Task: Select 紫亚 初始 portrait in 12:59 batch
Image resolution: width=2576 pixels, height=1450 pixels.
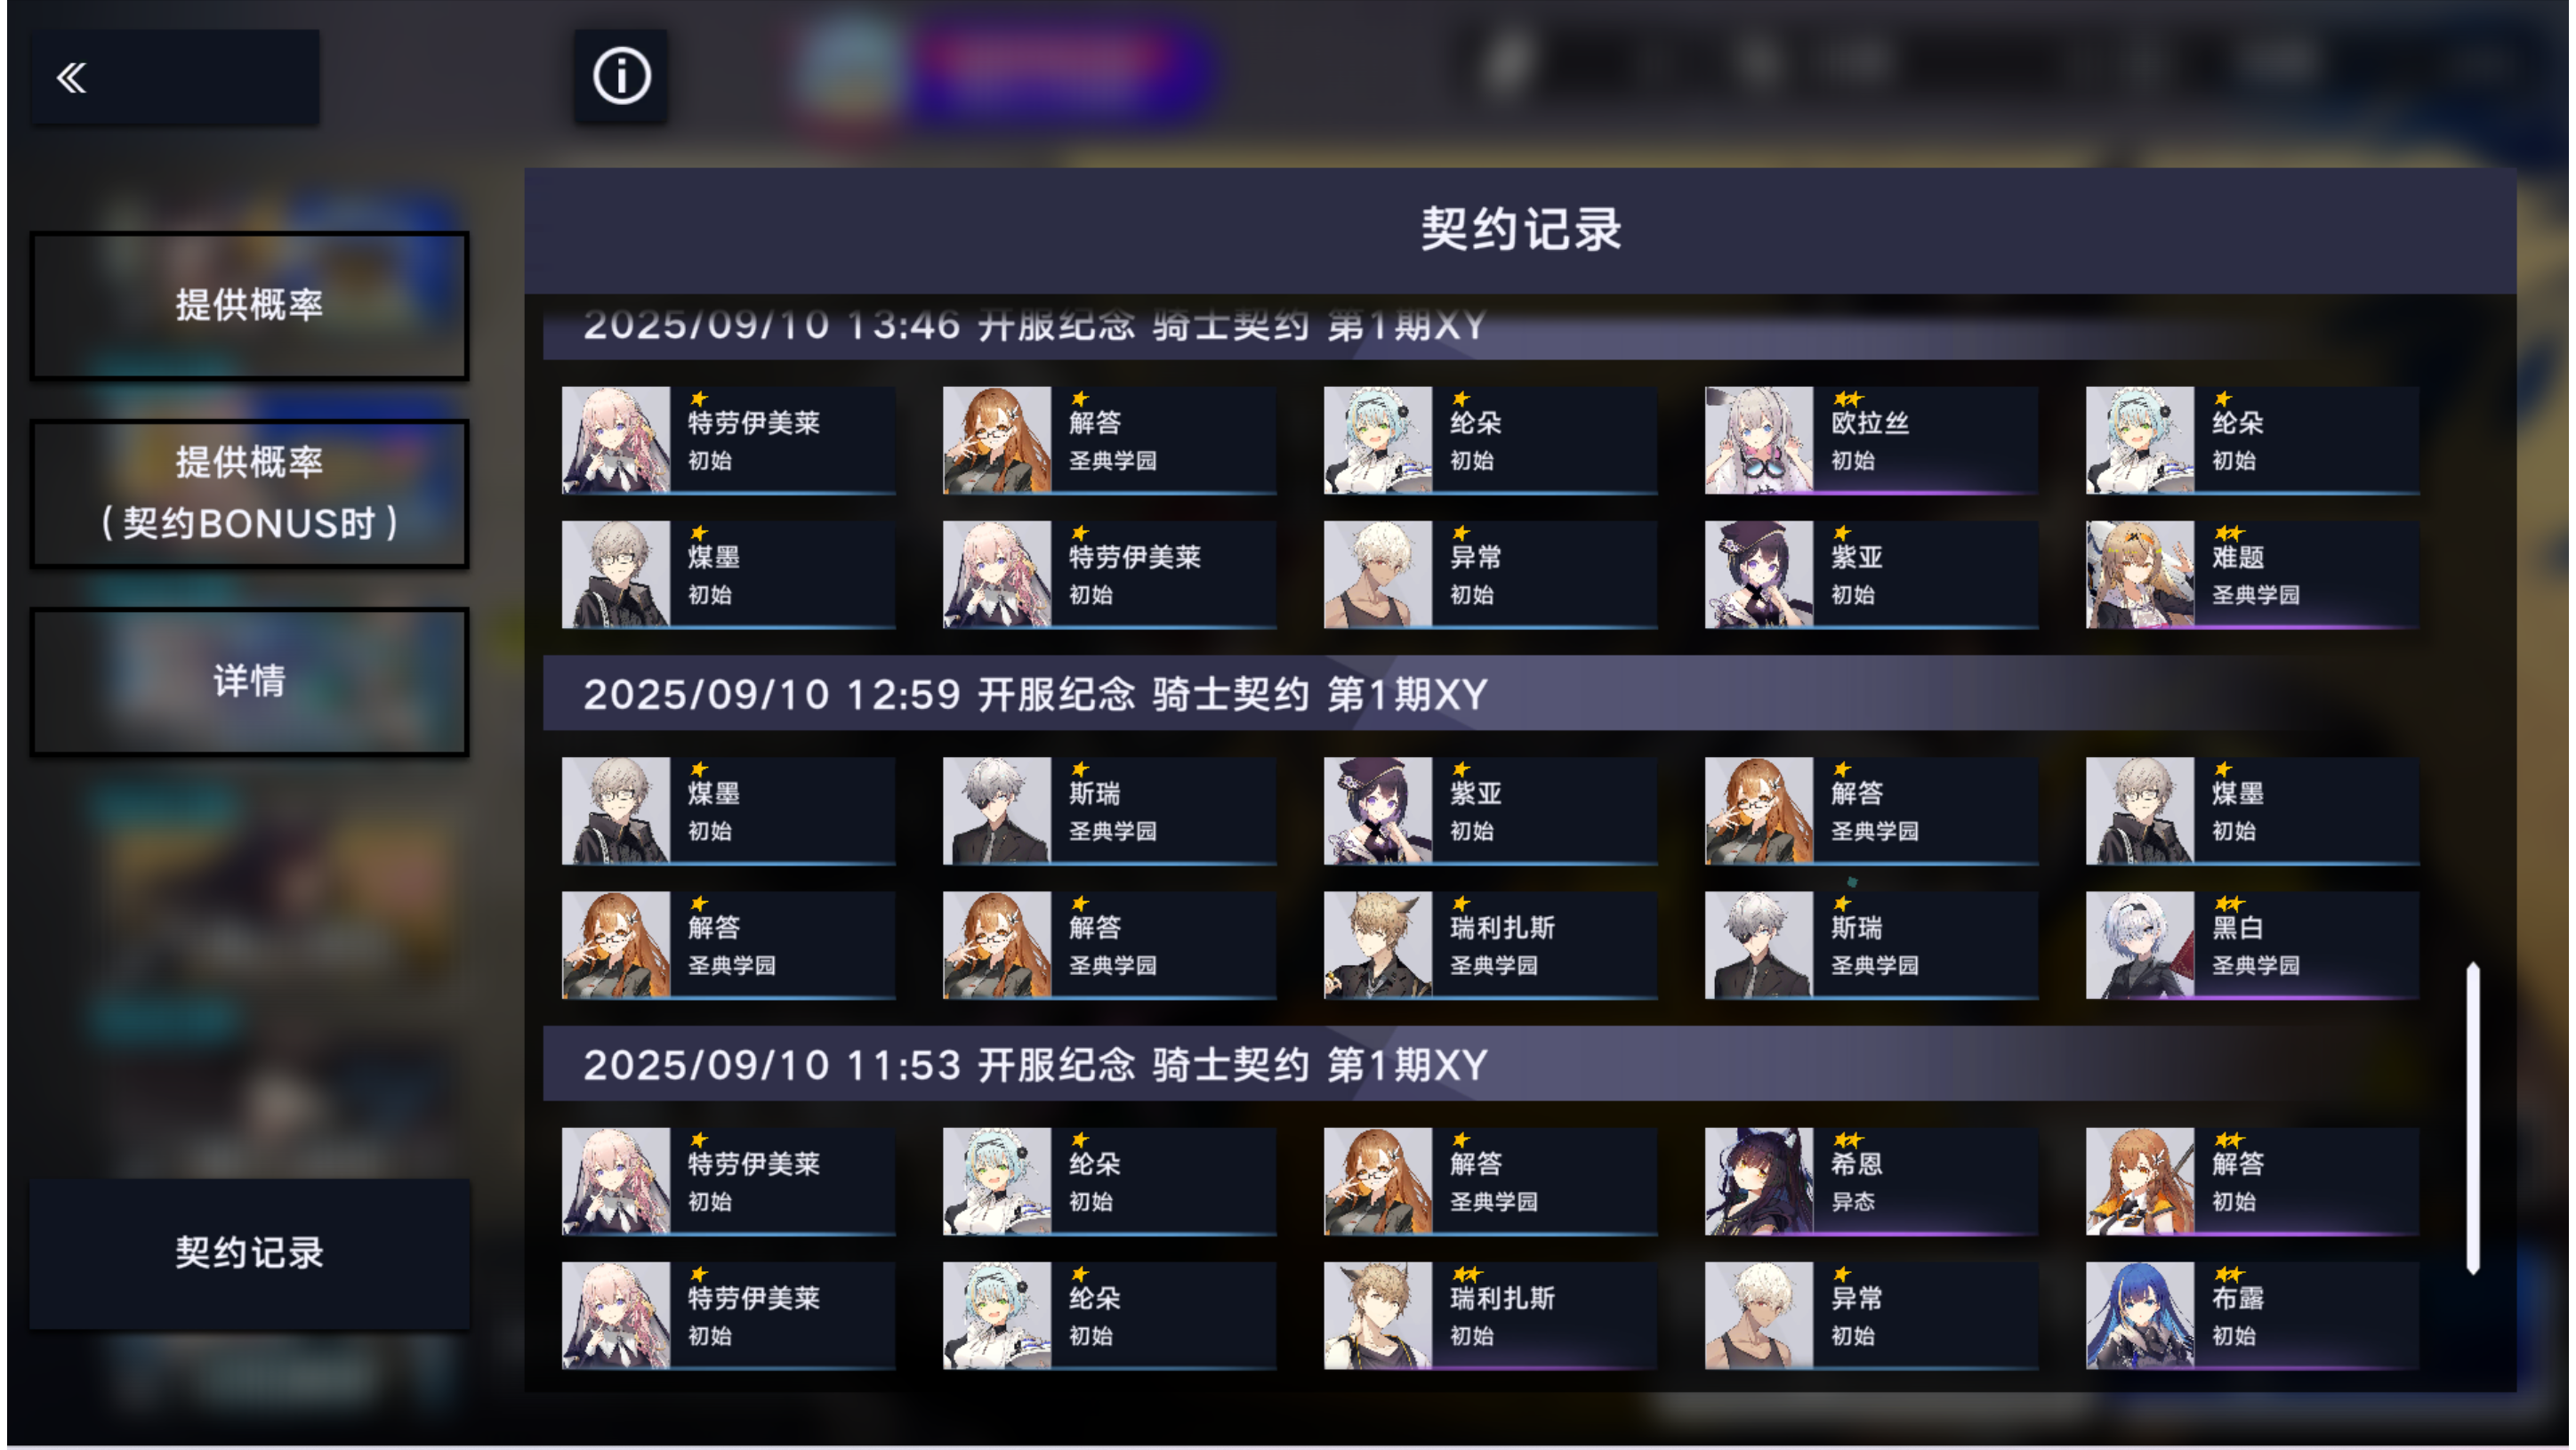Action: 1377,810
